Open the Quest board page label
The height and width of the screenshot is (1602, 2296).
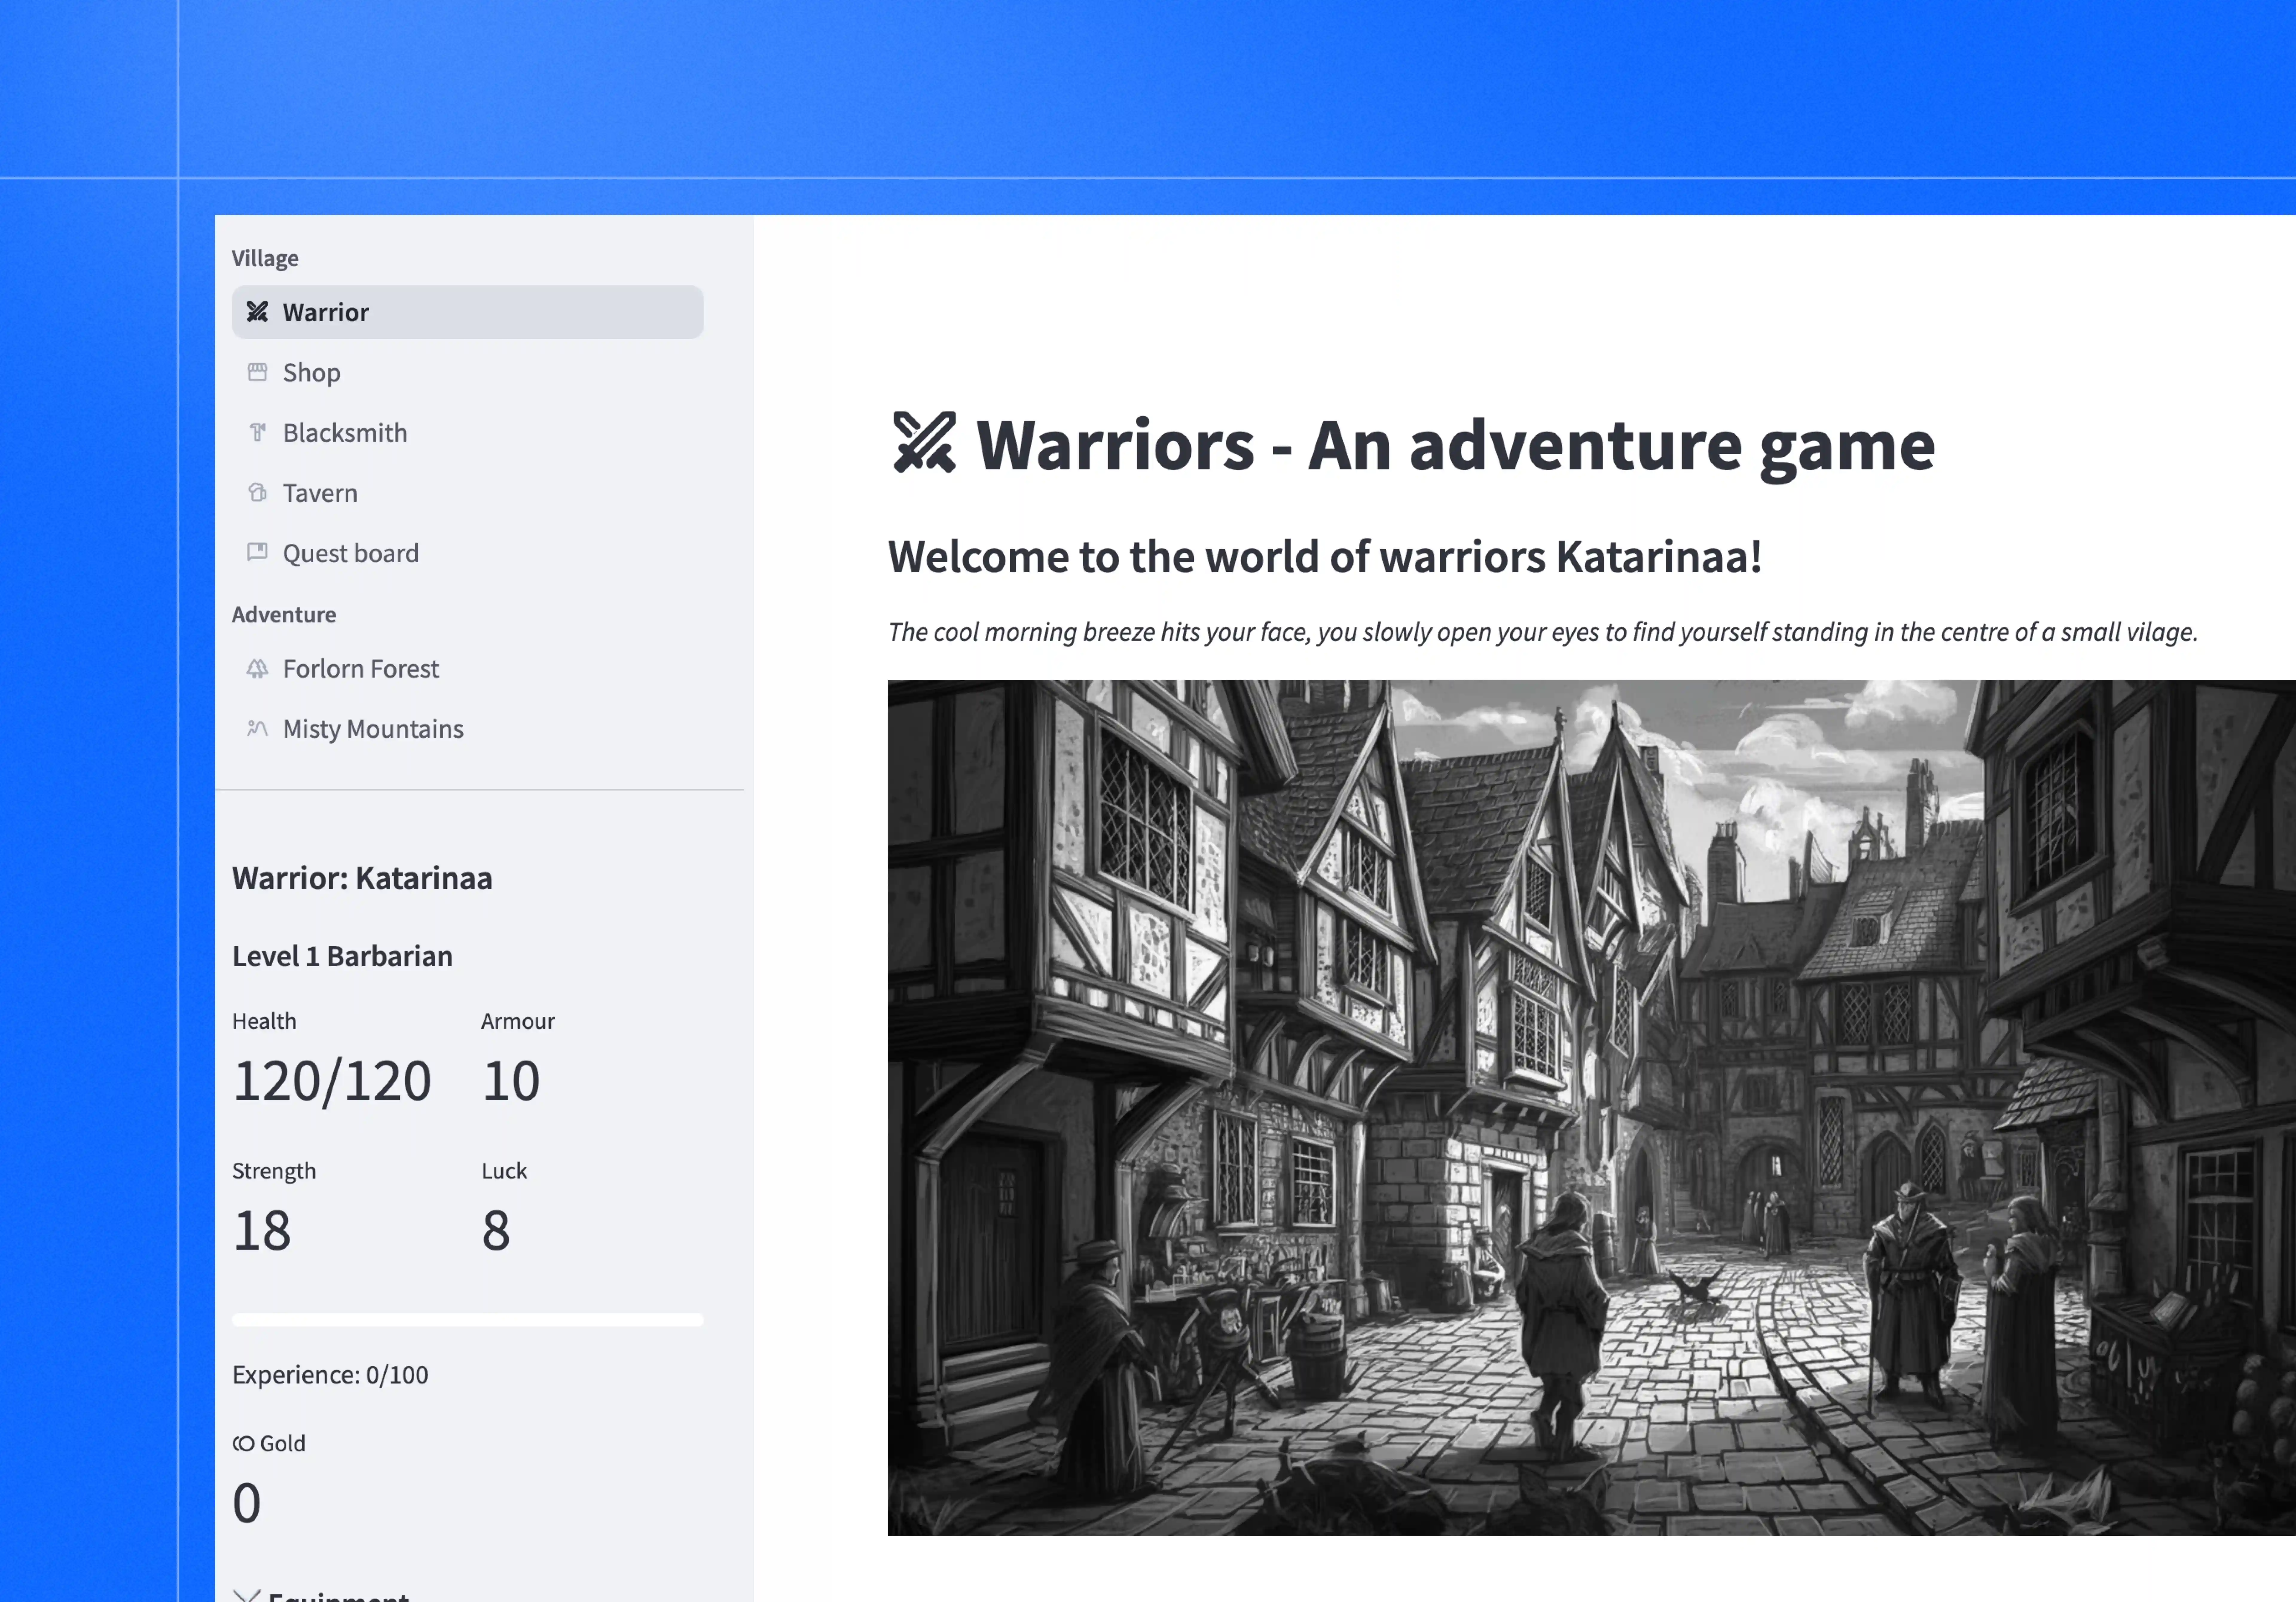pyautogui.click(x=350, y=553)
